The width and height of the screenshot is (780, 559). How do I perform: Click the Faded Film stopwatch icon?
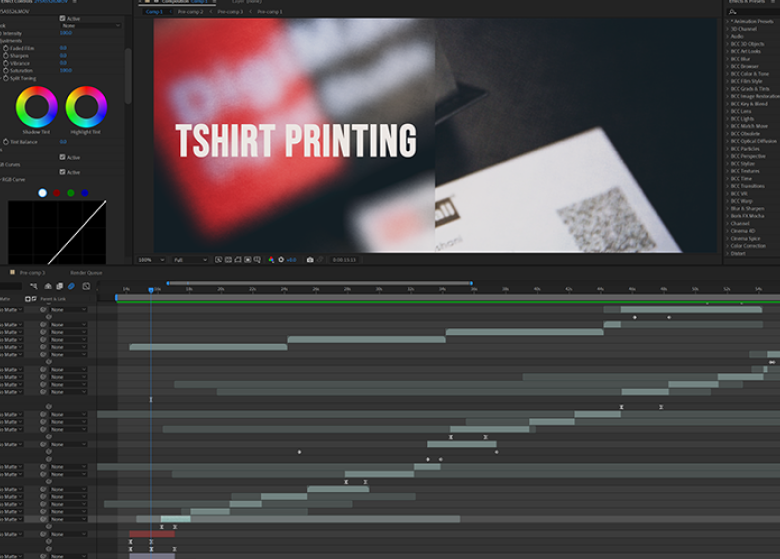(x=5, y=47)
